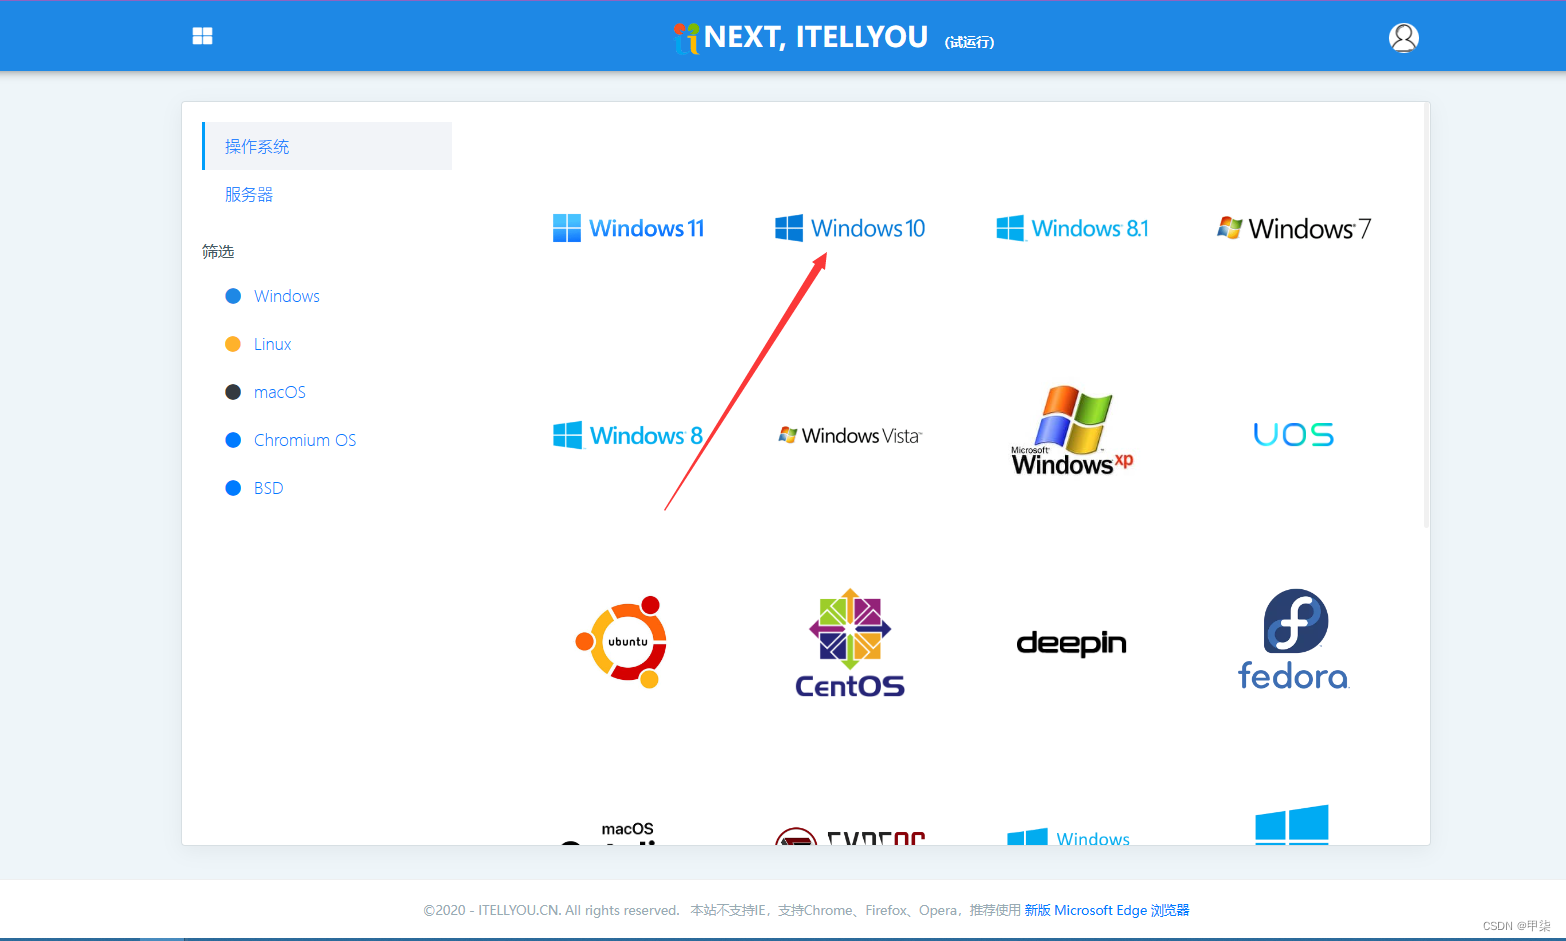Filter by Linux systems
1566x941 pixels.
[259, 344]
